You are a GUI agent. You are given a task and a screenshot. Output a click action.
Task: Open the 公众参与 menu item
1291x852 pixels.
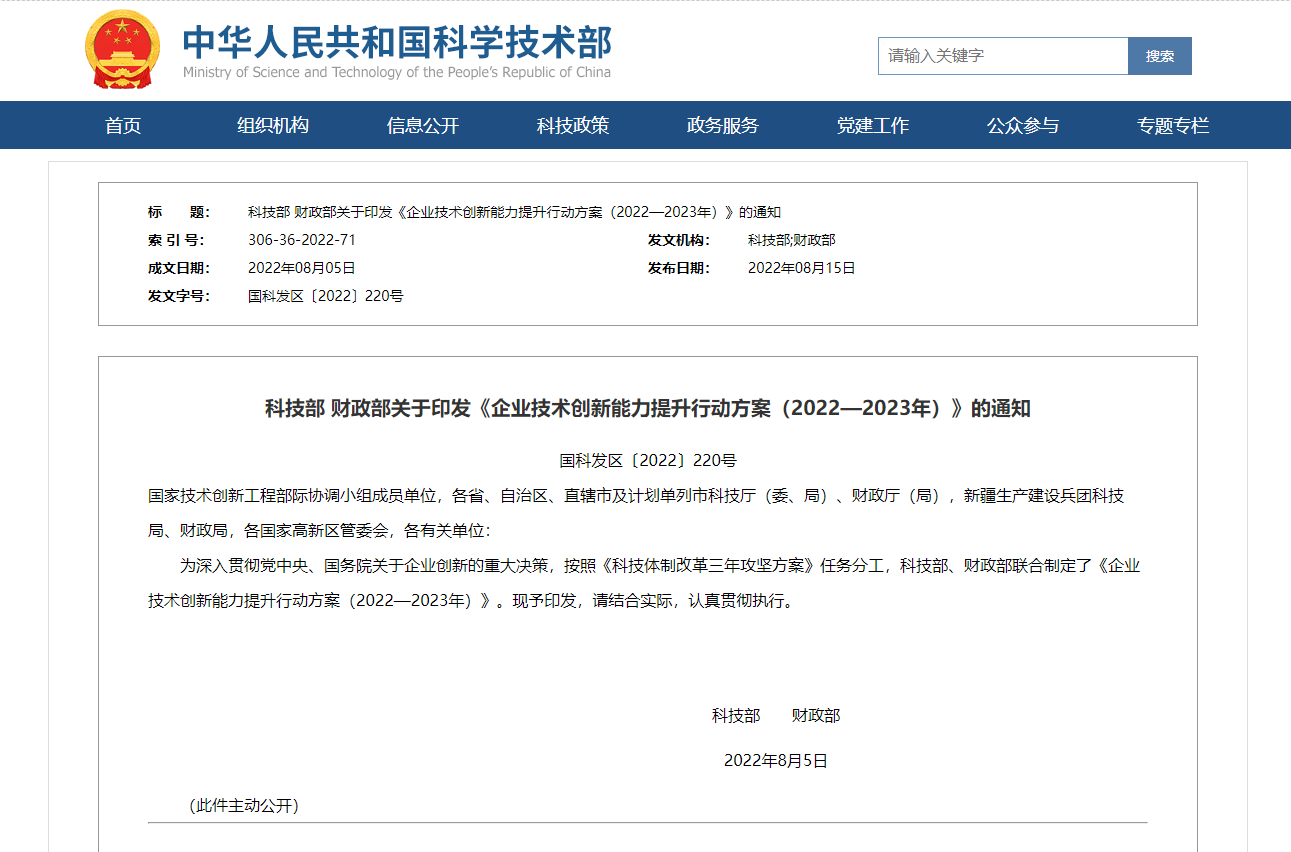click(x=1023, y=125)
